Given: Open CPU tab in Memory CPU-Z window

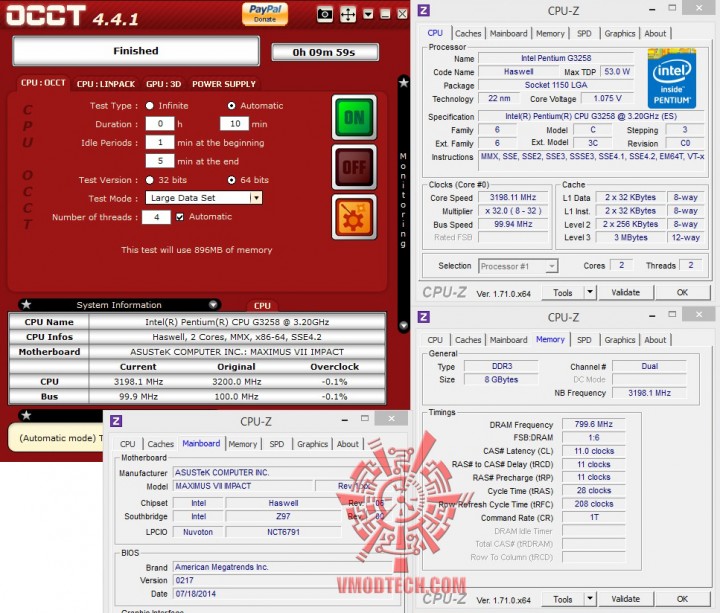Looking at the screenshot, I should [x=435, y=340].
